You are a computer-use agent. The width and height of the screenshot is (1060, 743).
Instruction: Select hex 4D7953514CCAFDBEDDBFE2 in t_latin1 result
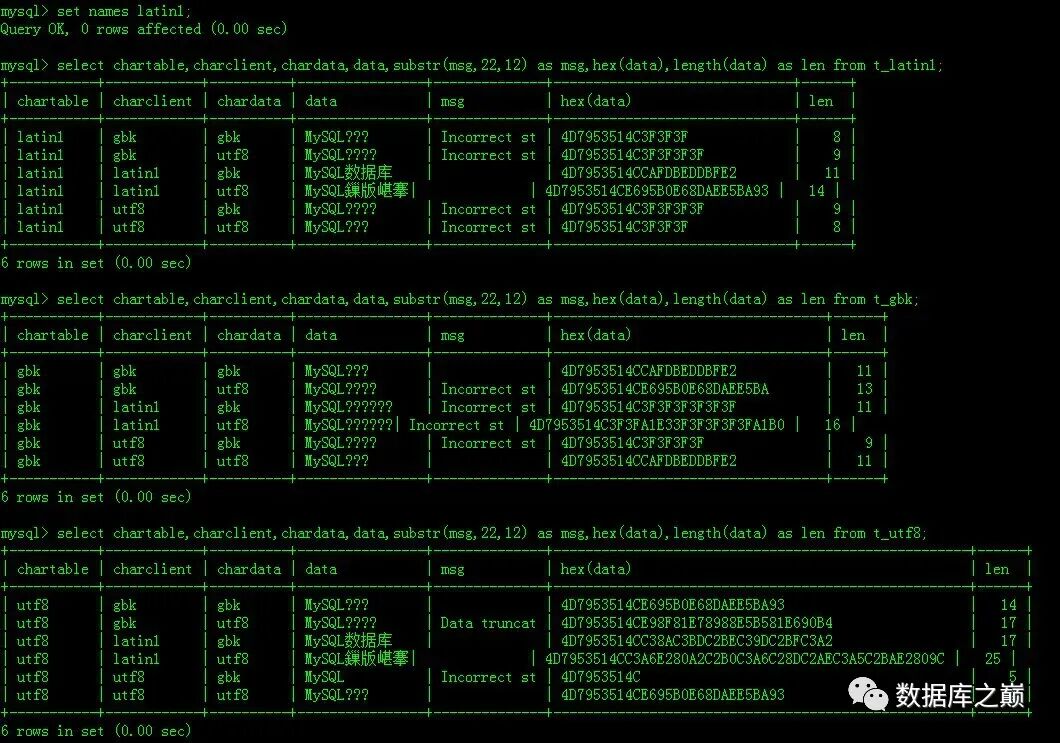(x=648, y=173)
